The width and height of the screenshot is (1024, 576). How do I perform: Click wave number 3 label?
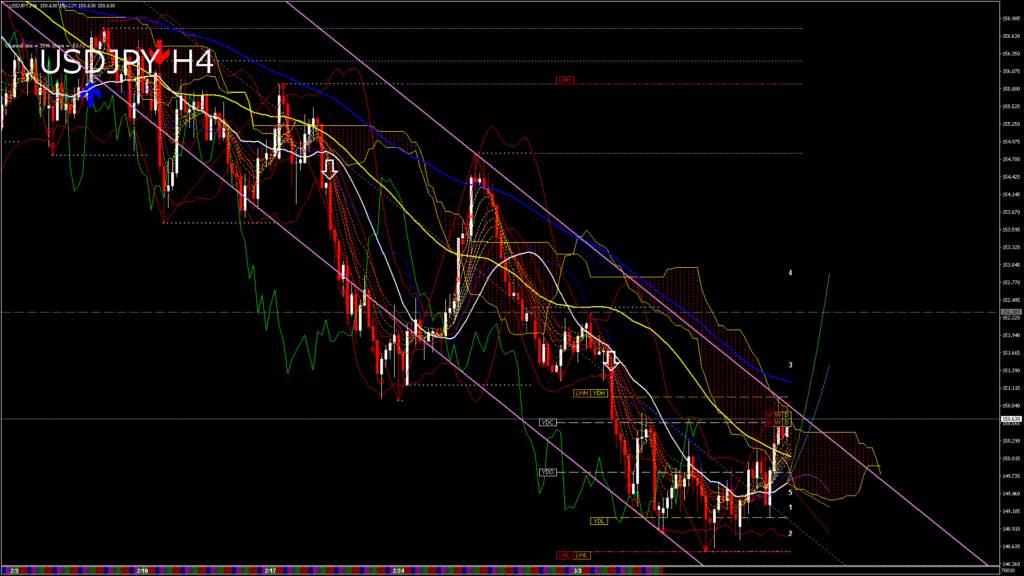tap(790, 365)
